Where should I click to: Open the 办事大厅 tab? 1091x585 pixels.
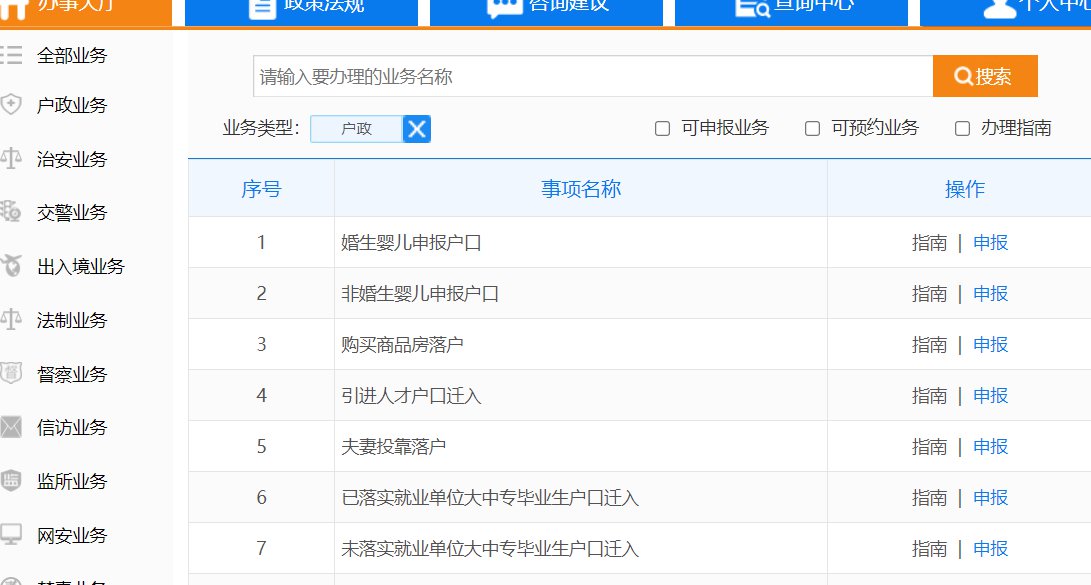point(86,13)
